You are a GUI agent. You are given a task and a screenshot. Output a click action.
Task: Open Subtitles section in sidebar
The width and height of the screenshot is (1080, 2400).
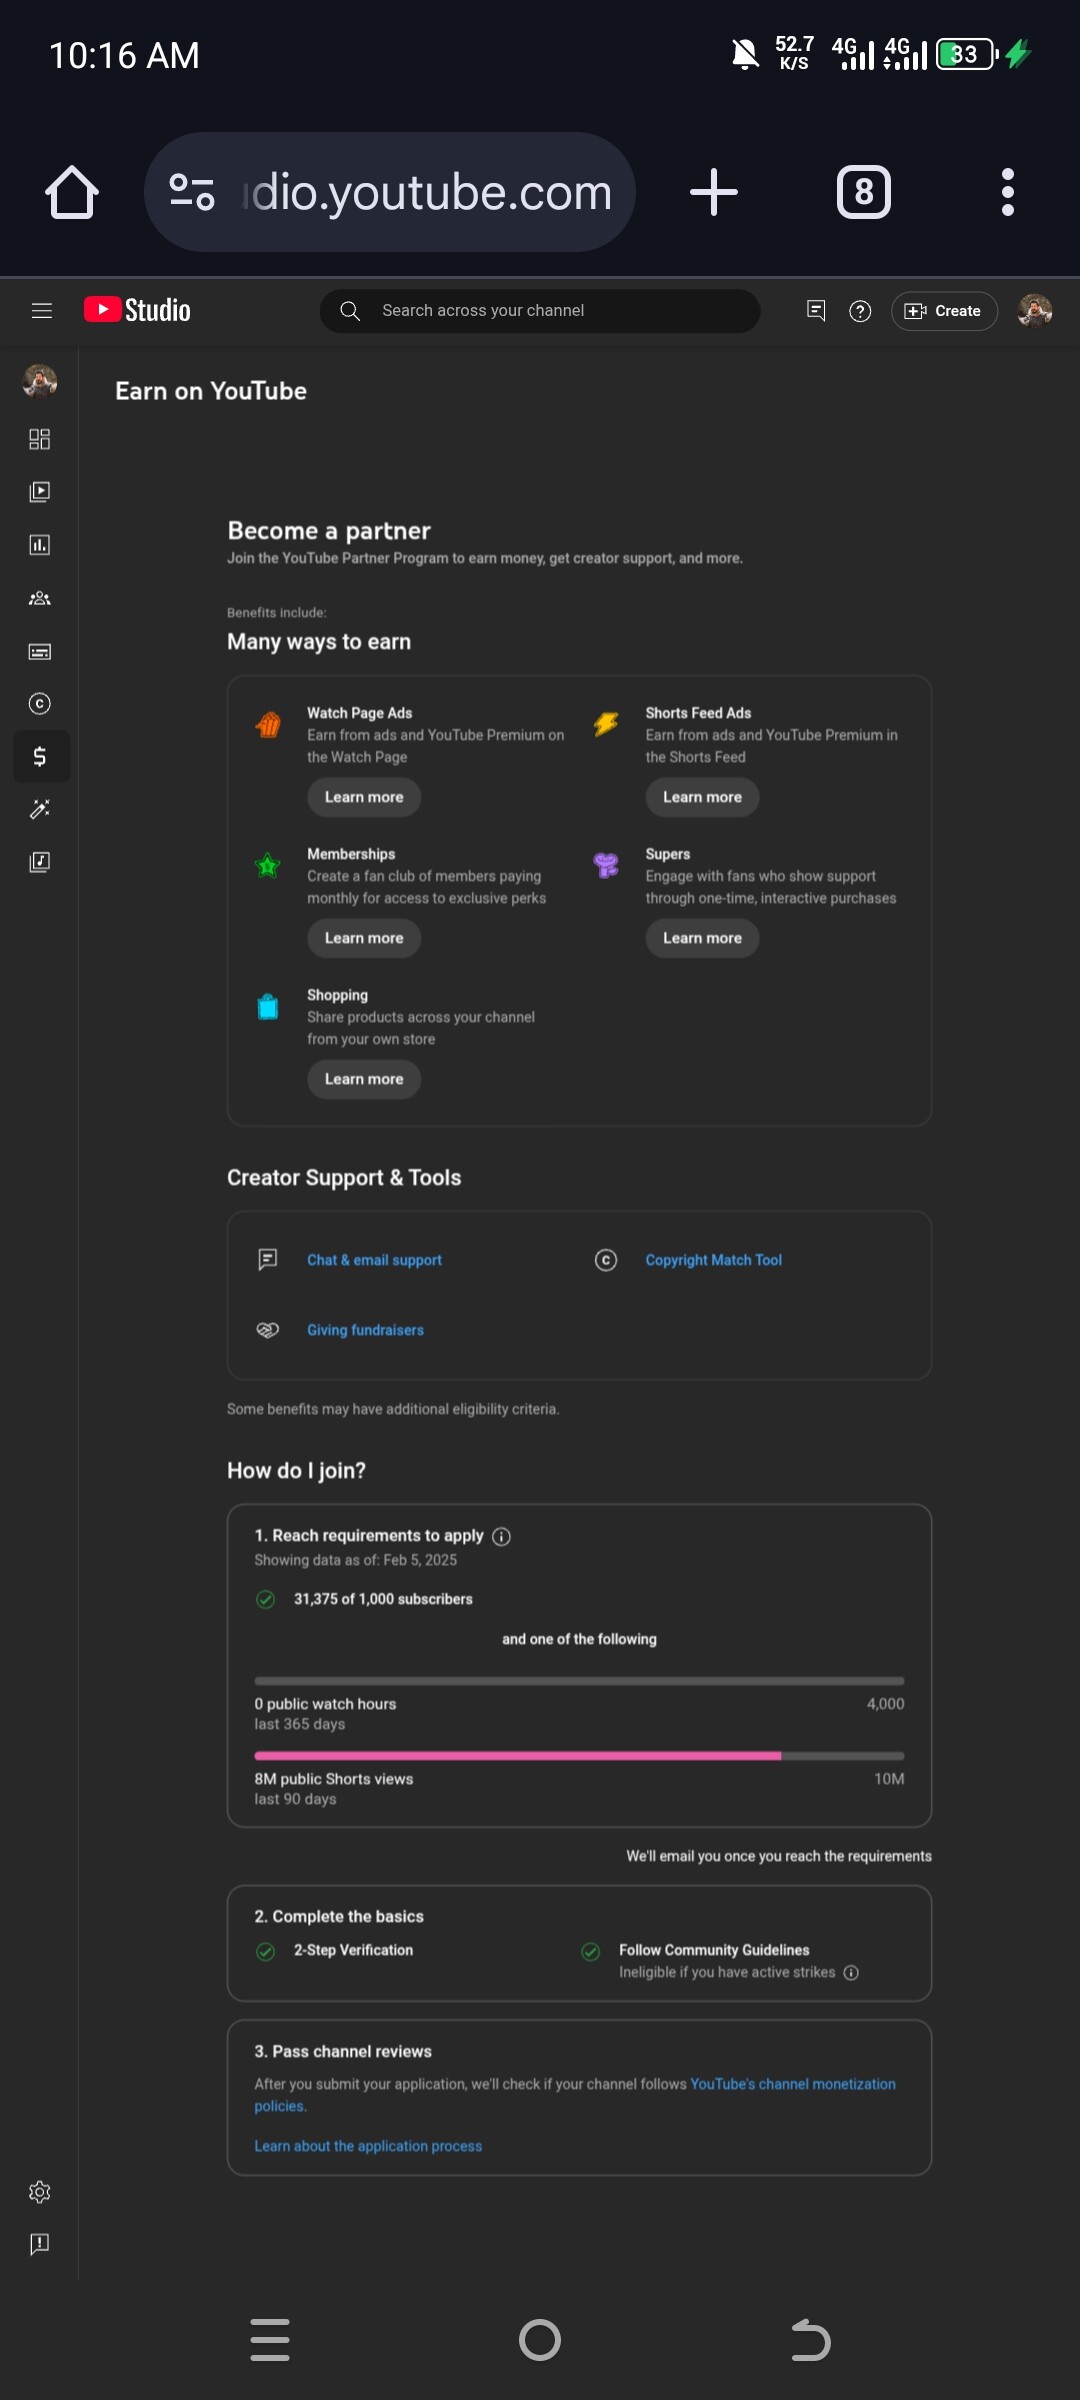[x=39, y=651]
